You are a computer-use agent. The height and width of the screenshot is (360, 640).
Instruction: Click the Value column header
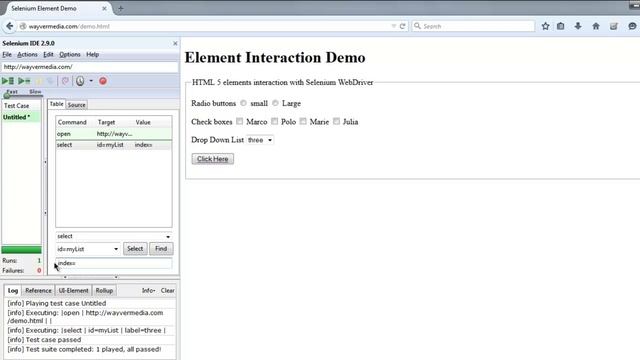click(143, 122)
